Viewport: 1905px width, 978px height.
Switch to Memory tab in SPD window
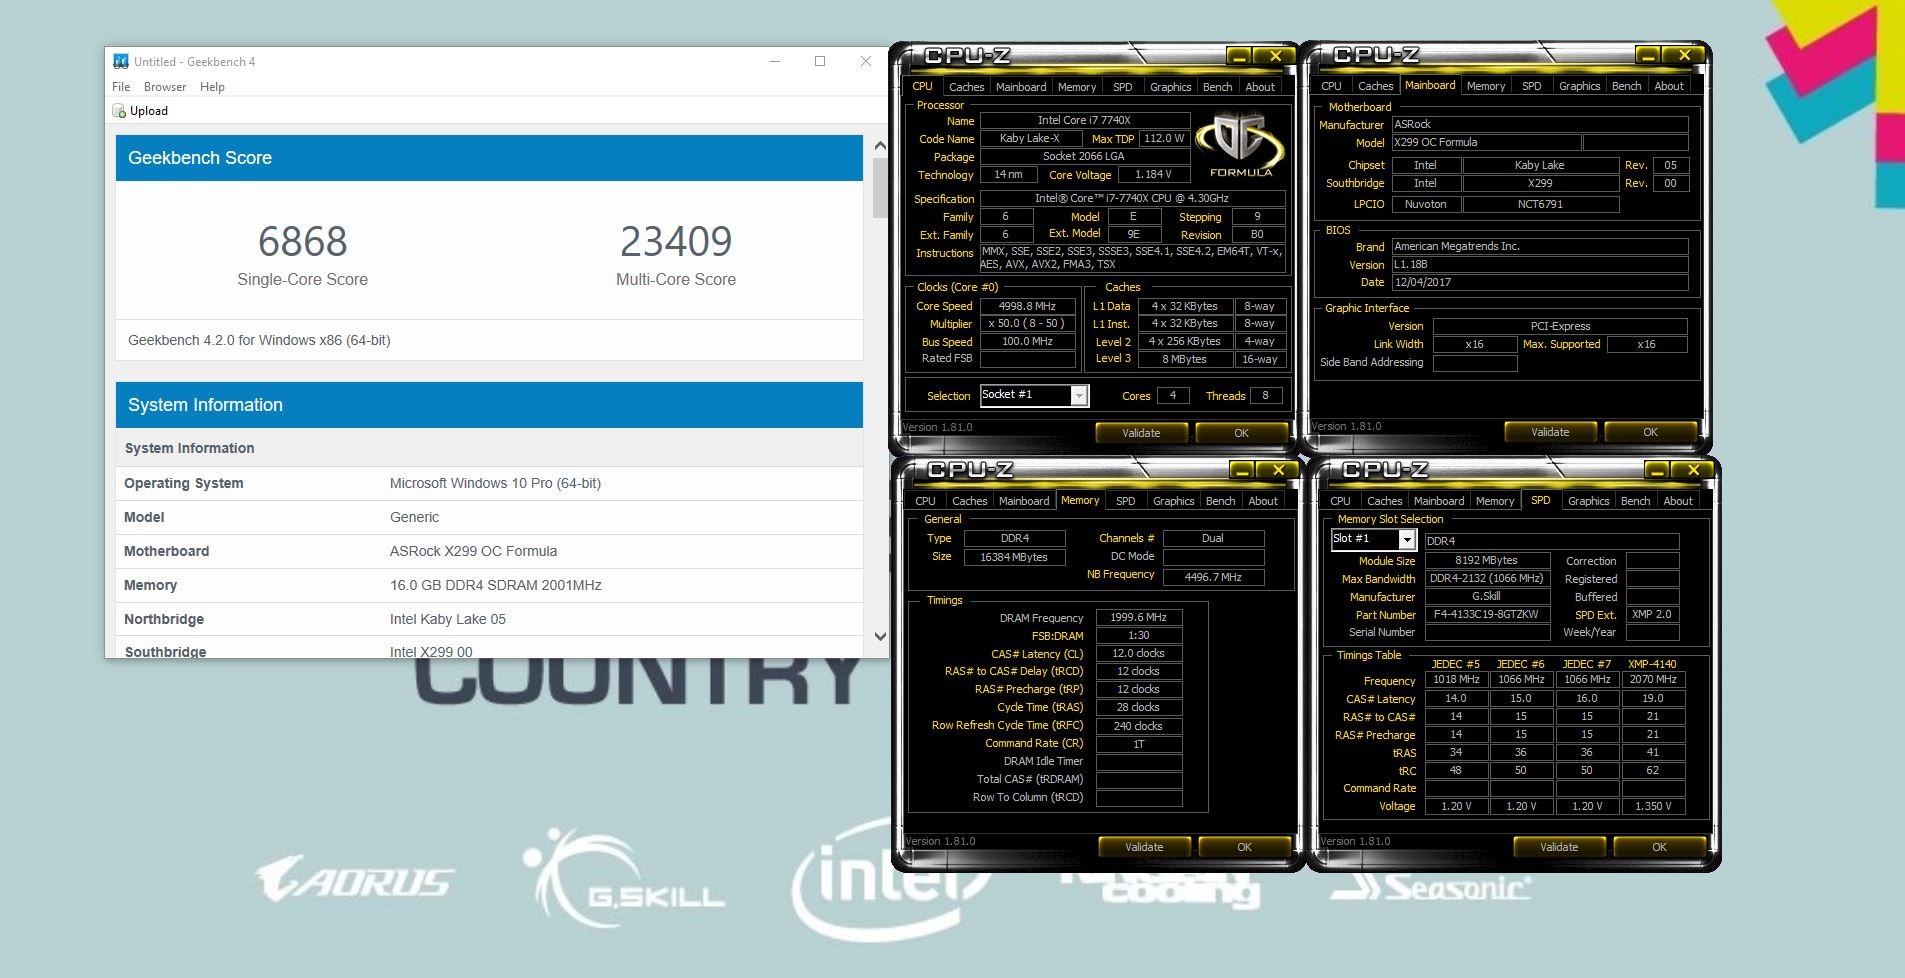point(1494,501)
